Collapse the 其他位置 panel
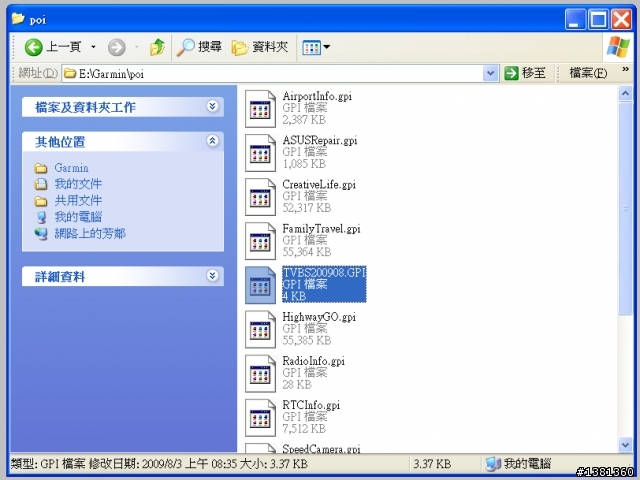The image size is (640, 480). [212, 141]
